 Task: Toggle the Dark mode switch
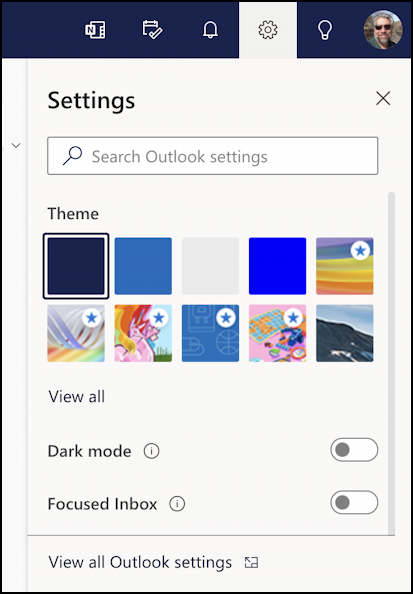click(x=354, y=450)
